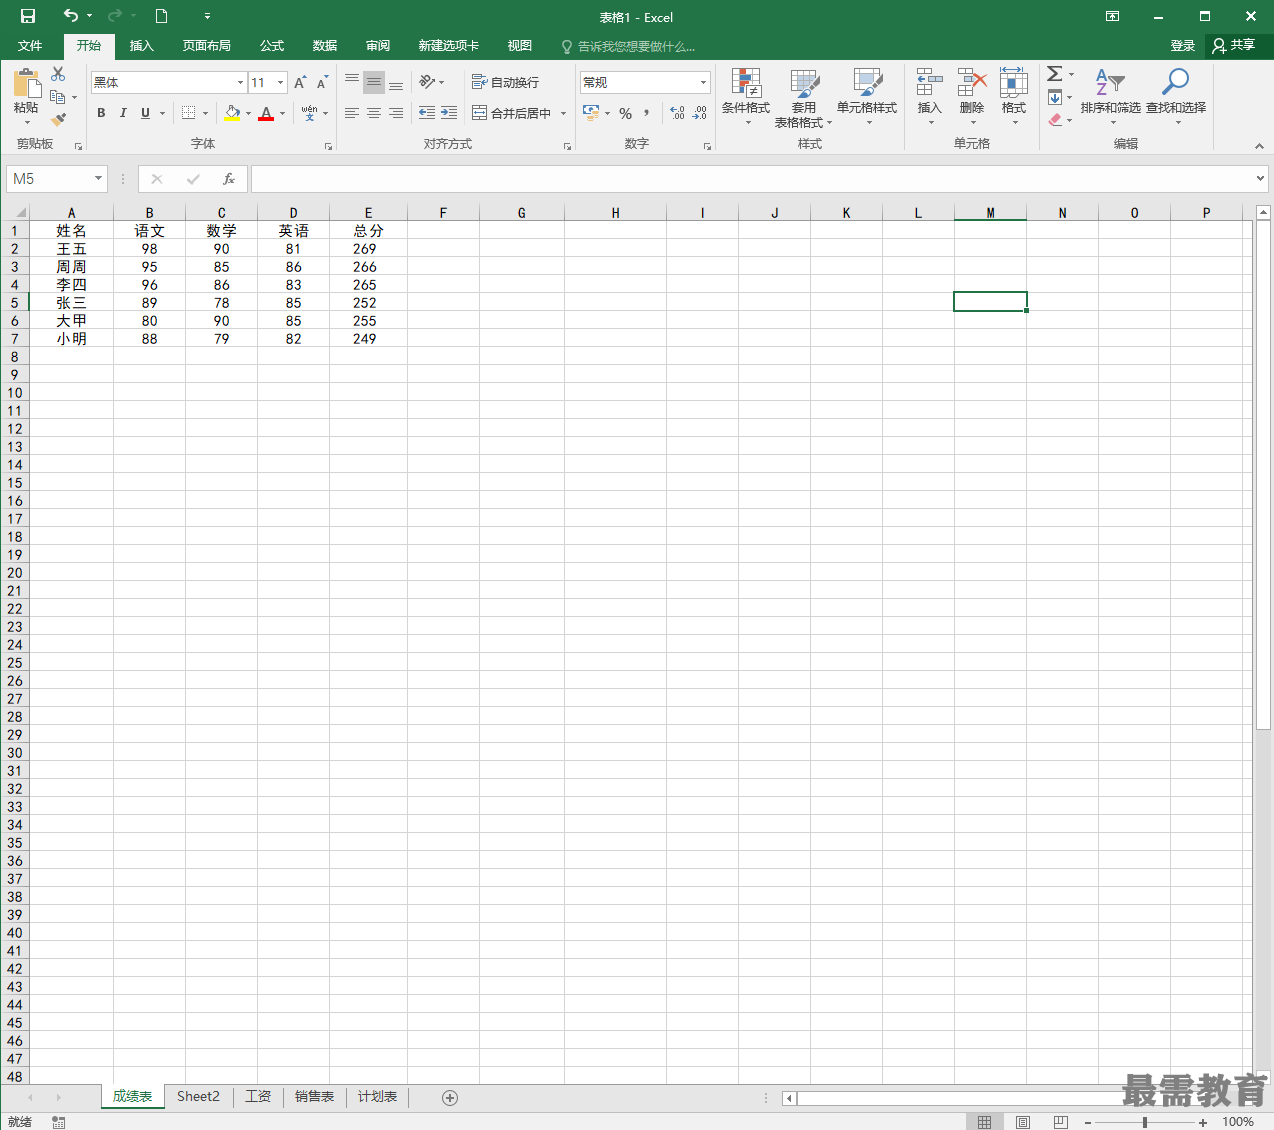The height and width of the screenshot is (1130, 1274).
Task: Toggle Bold formatting
Action: (x=101, y=113)
